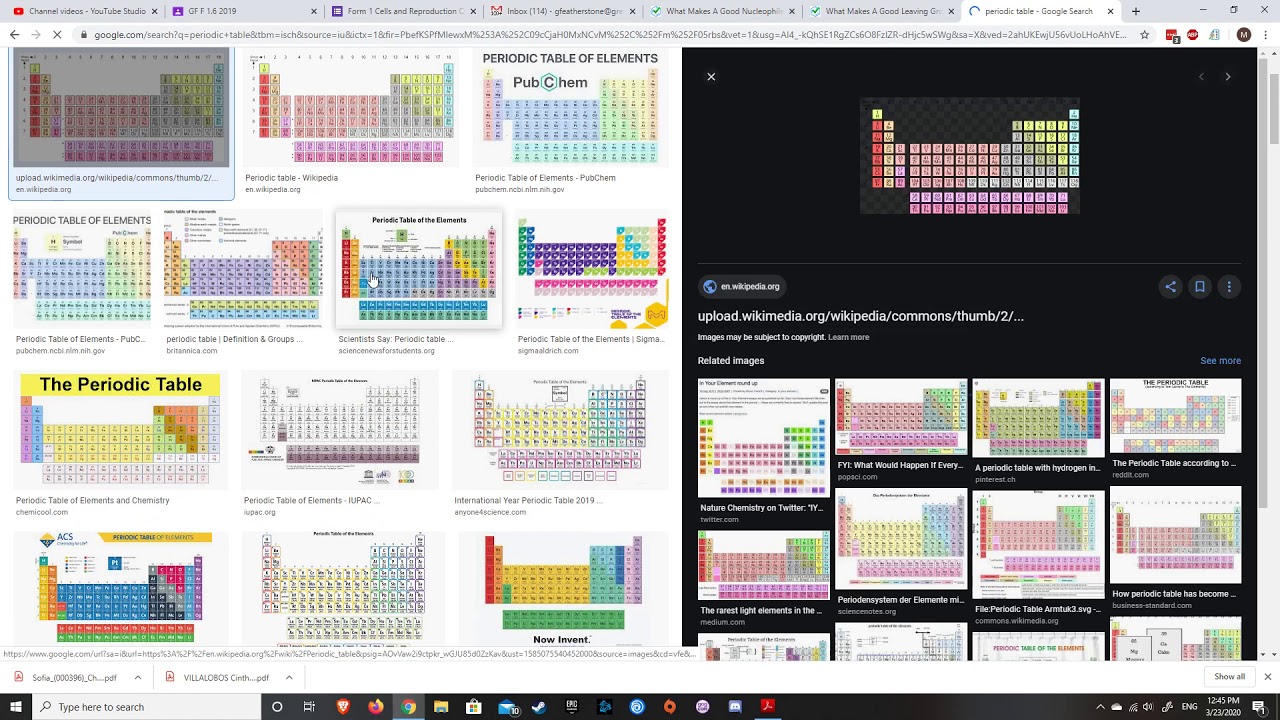This screenshot has width=1280, height=720.
Task: Open downloaded file VILLALOBOS Cinth PDF
Action: (x=217, y=677)
